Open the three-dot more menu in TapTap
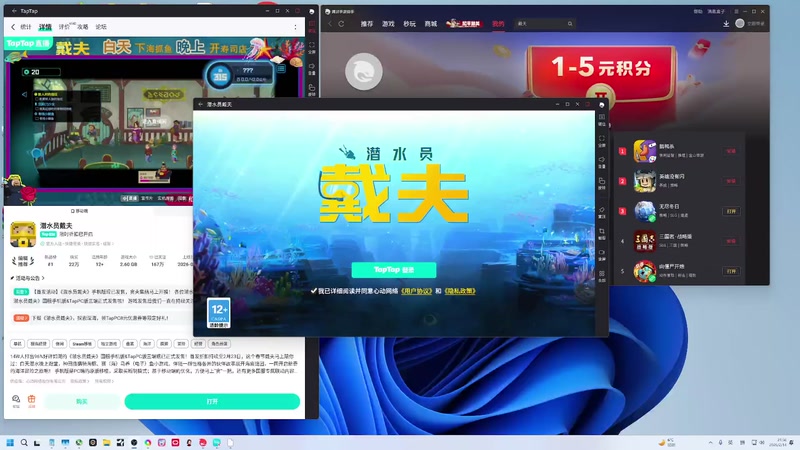 point(295,27)
